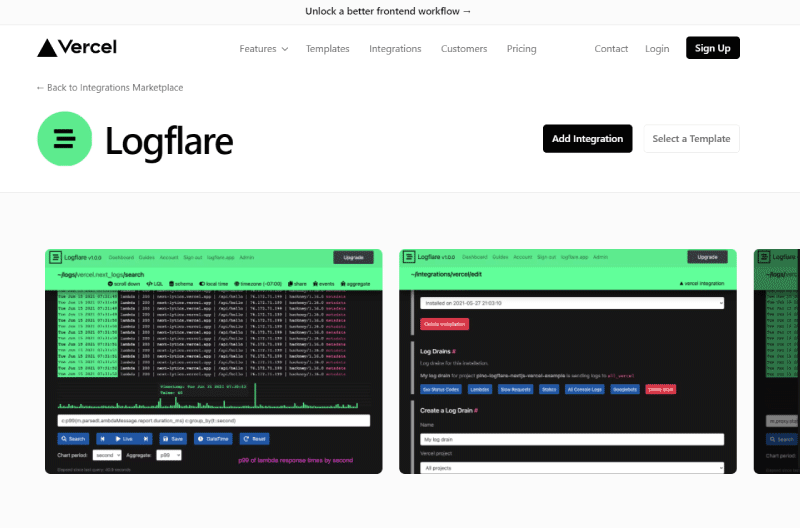
Task: Click the blue Save button
Action: tap(173, 439)
